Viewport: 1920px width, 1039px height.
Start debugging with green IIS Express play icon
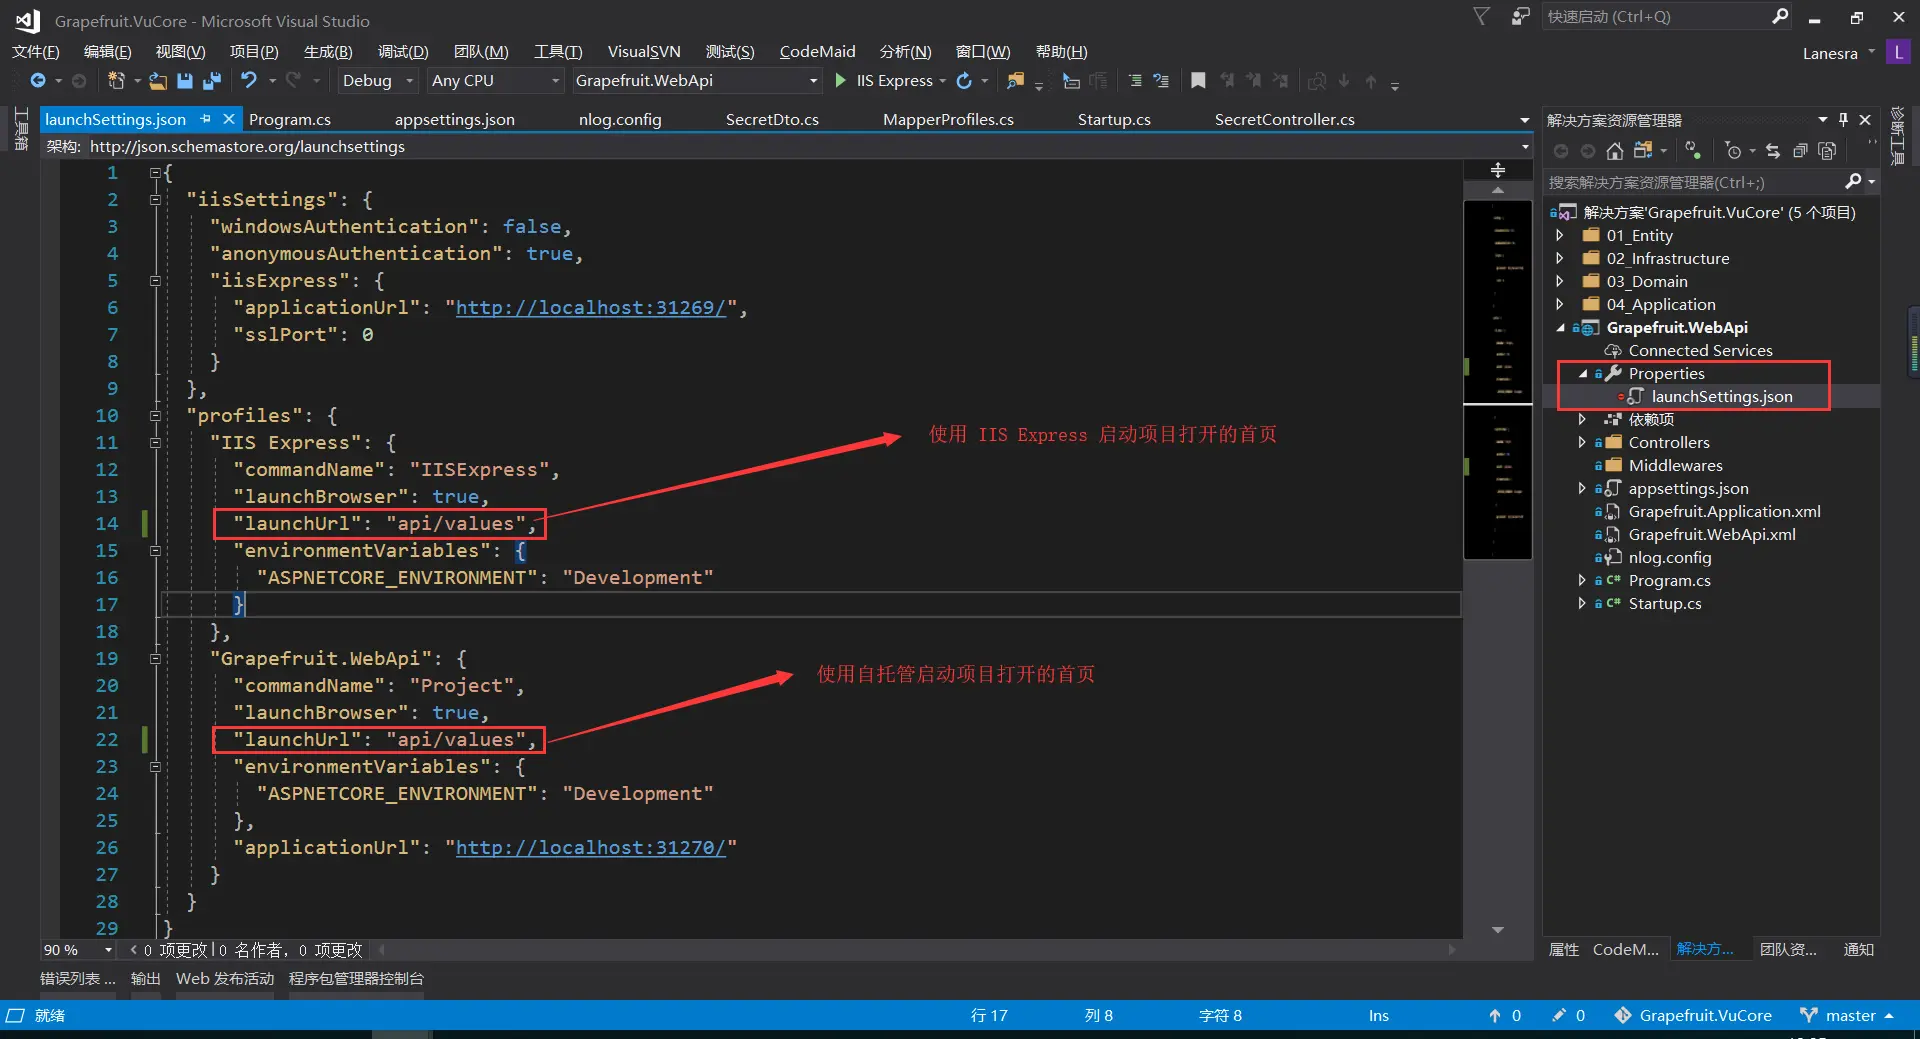pos(841,81)
